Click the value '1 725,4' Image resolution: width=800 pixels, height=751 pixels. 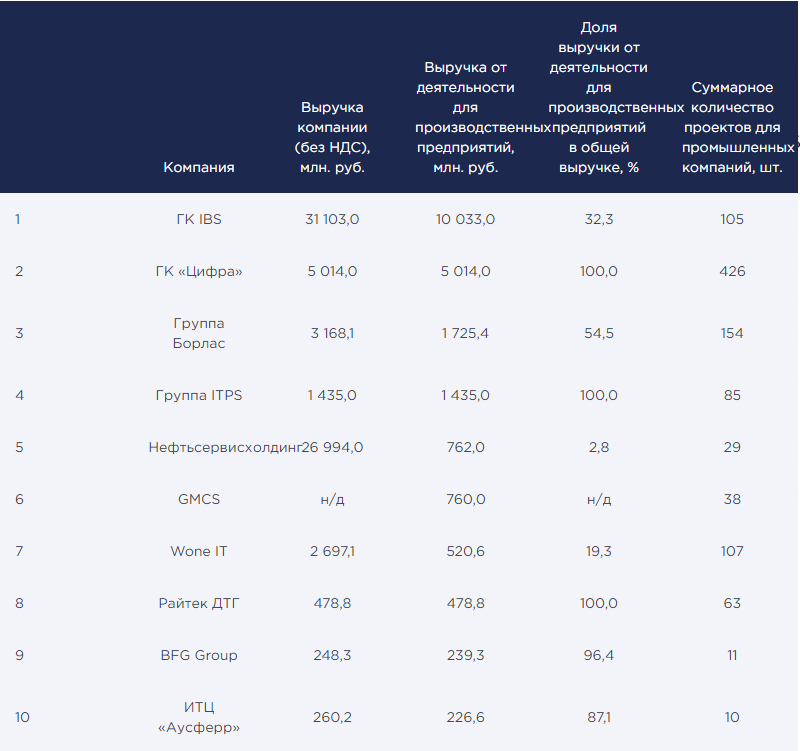[465, 334]
